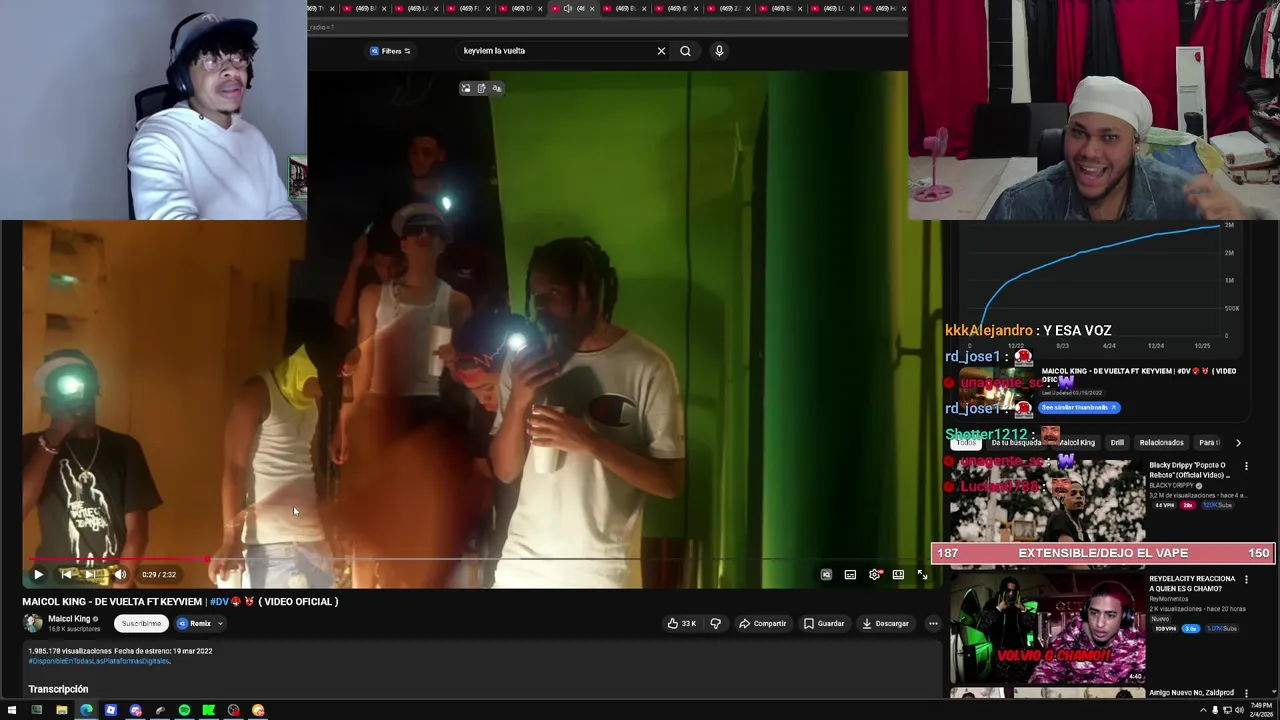The height and width of the screenshot is (720, 1280).
Task: Open Microsoft Edge from the taskbar
Action: 86,710
